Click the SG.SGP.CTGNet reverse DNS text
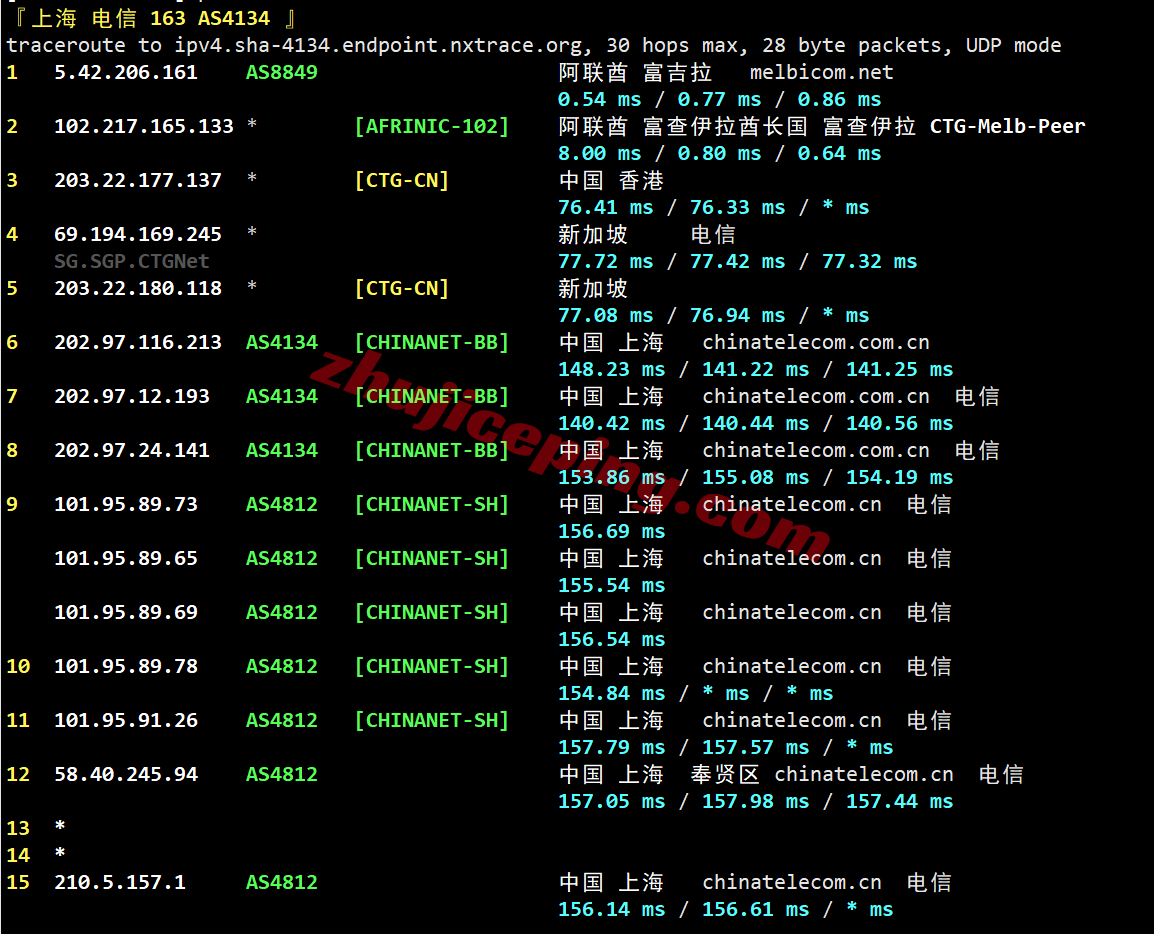Image resolution: width=1154 pixels, height=934 pixels. (x=132, y=261)
